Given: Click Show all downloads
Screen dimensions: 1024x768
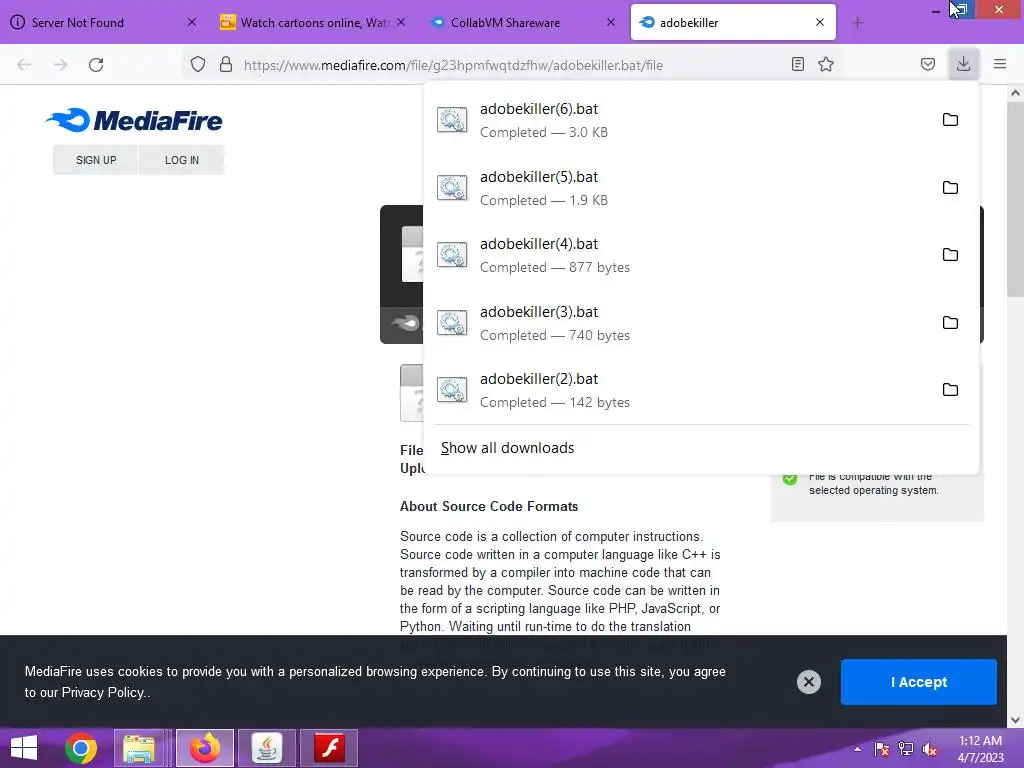Looking at the screenshot, I should 507,448.
